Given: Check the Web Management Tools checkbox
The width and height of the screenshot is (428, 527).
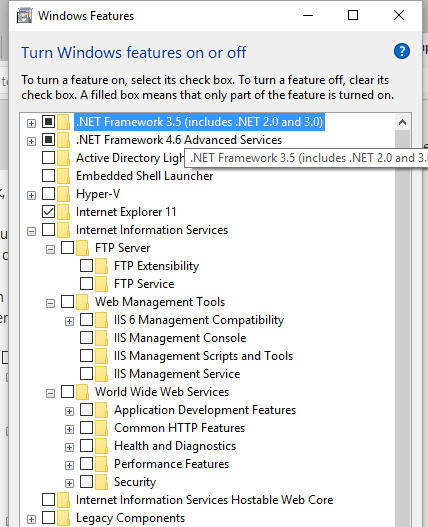Looking at the screenshot, I should point(68,301).
